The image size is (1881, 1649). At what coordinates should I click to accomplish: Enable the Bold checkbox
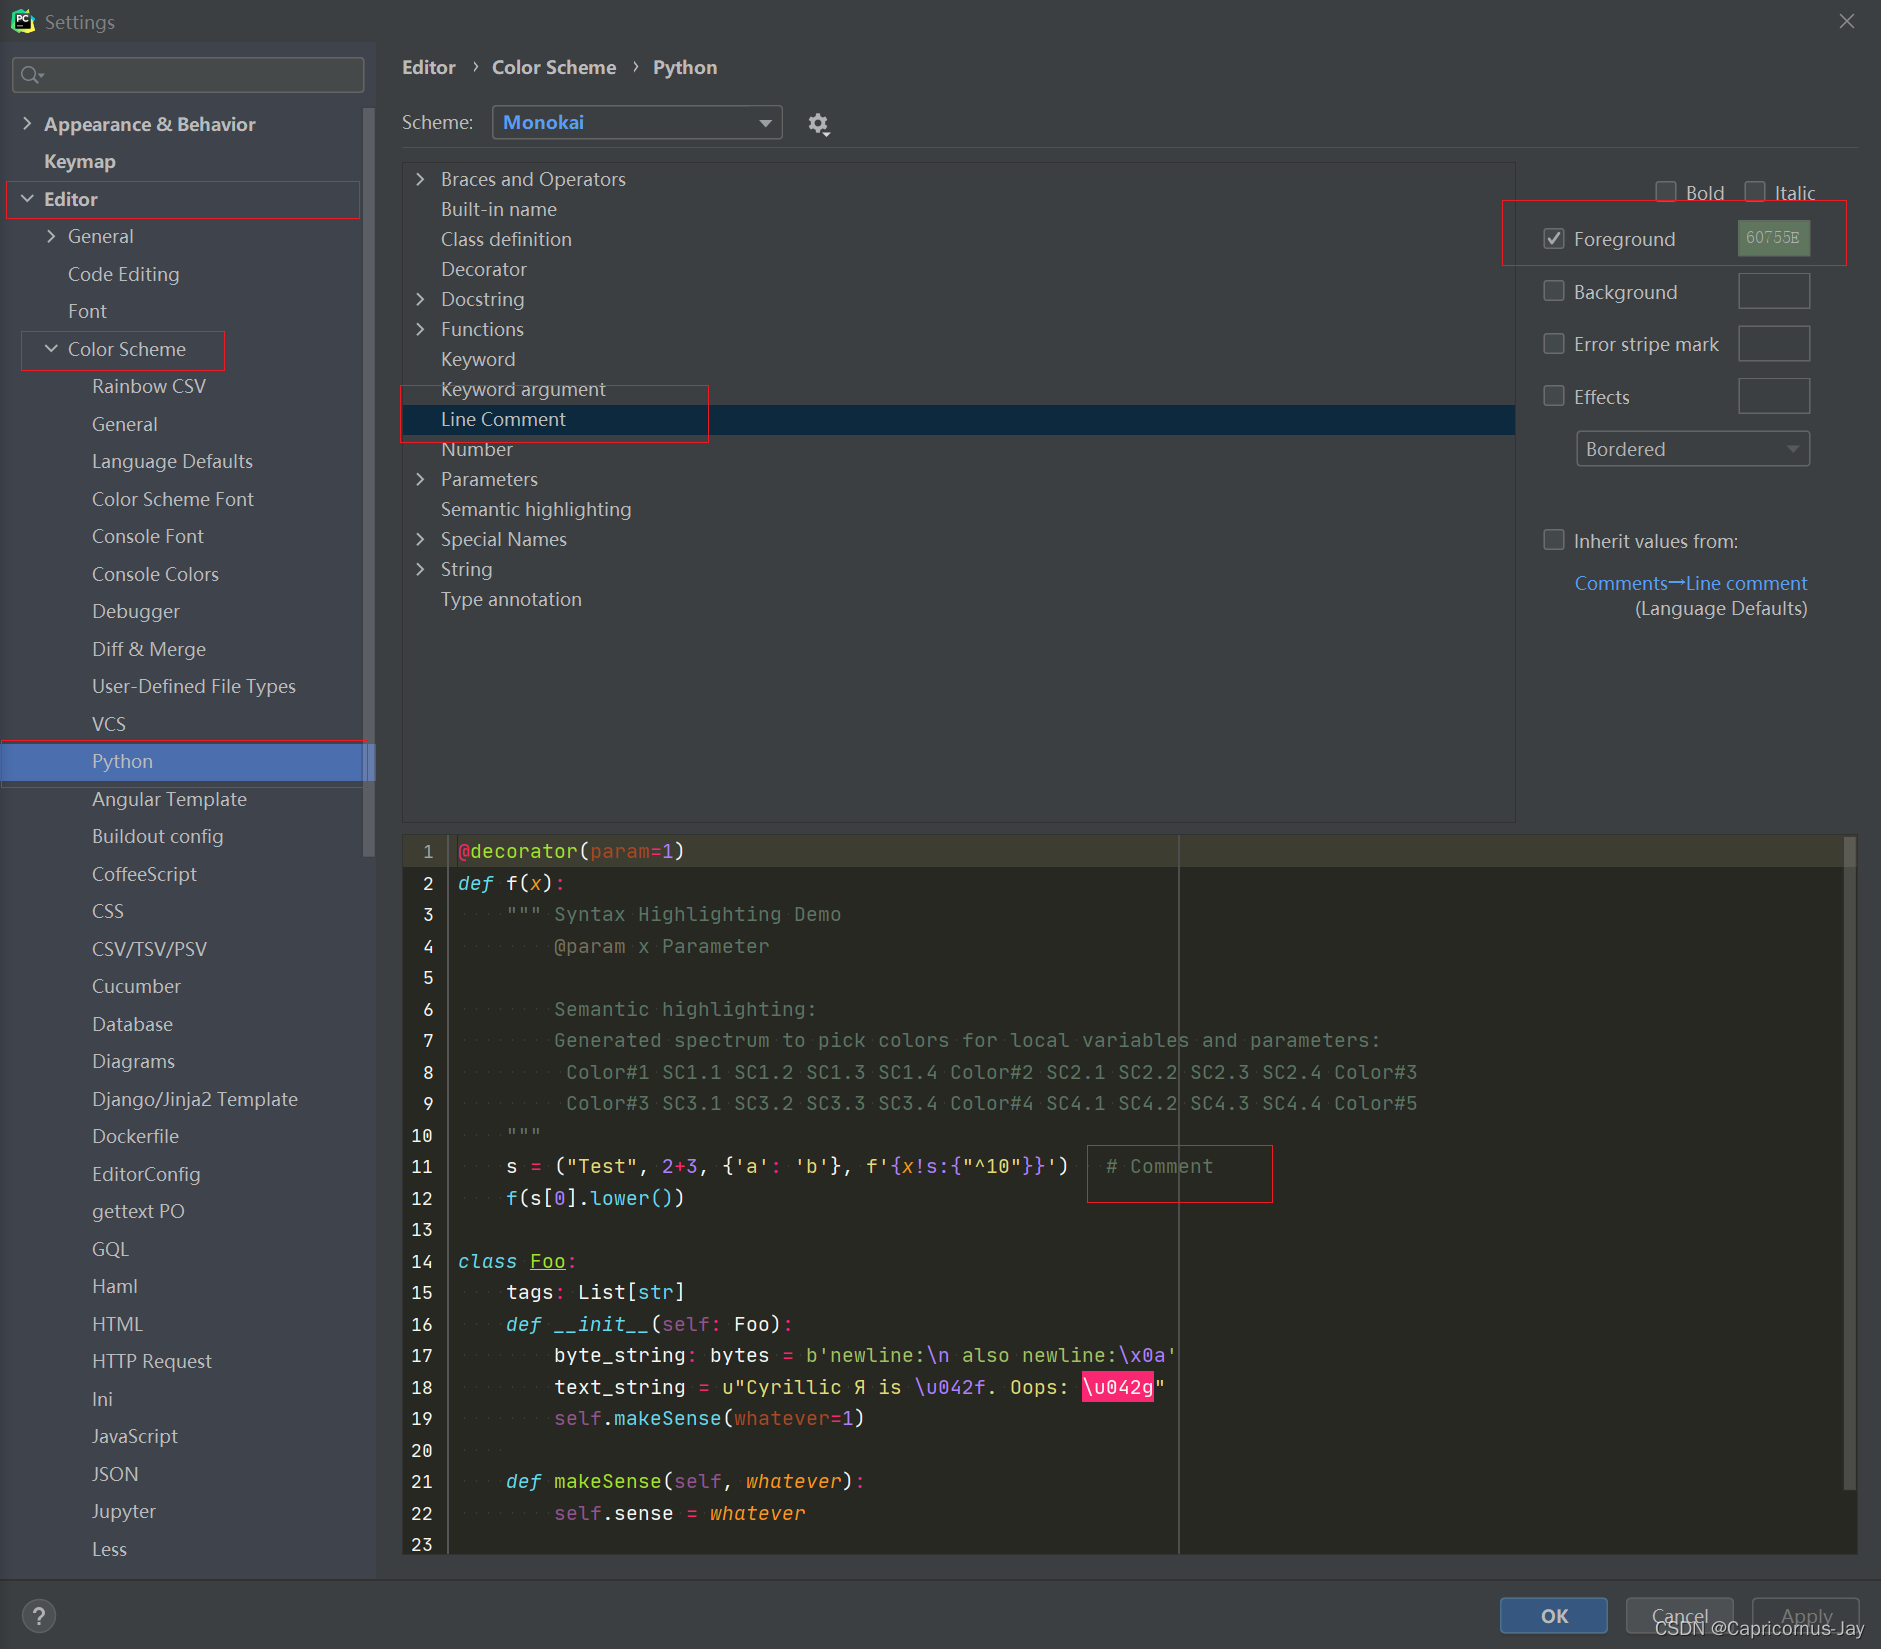tap(1665, 192)
